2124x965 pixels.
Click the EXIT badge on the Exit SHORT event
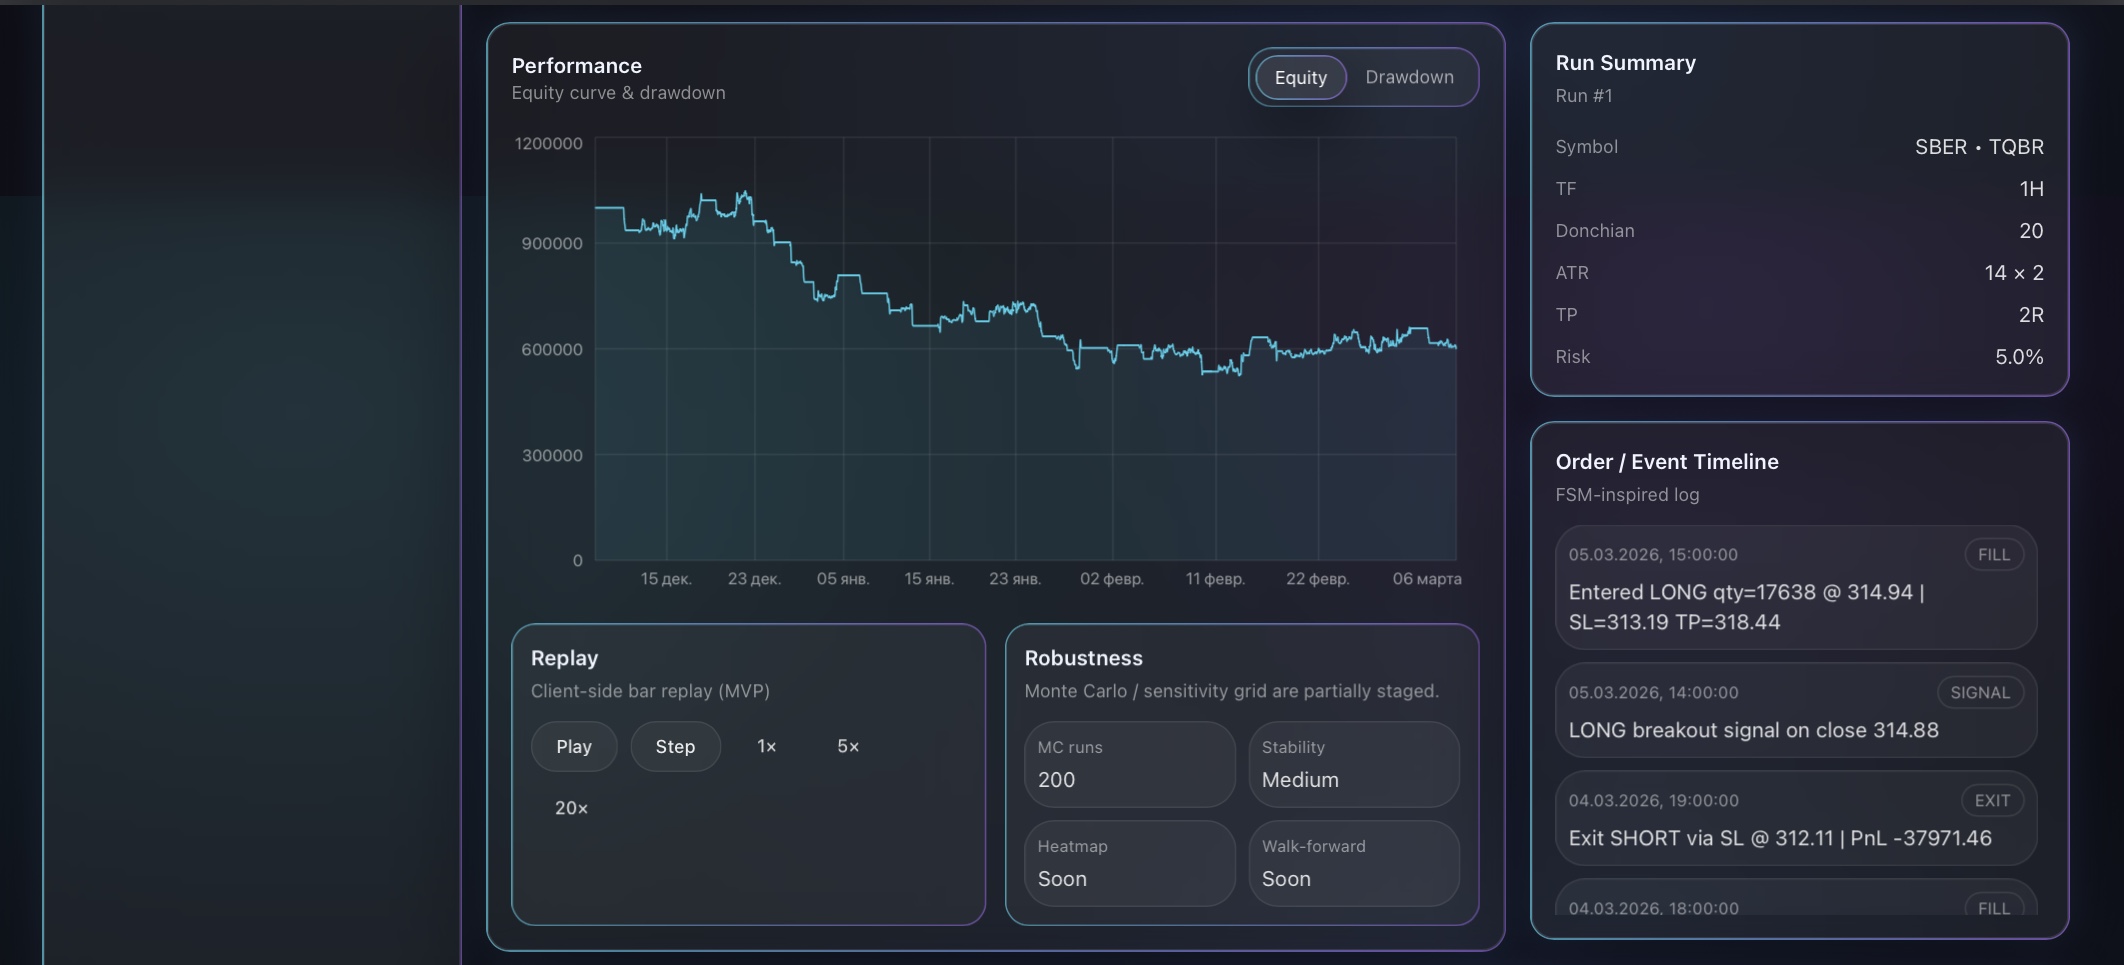coord(1992,800)
